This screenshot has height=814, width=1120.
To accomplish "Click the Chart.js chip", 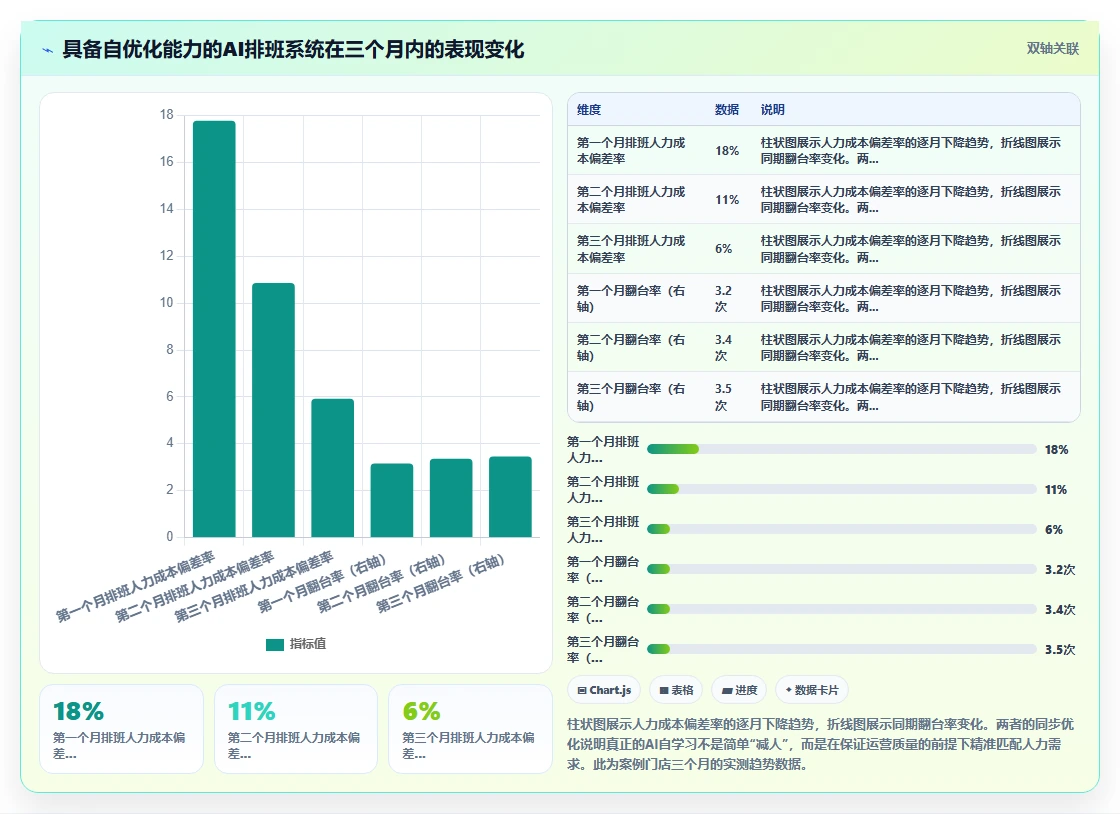I will 604,690.
